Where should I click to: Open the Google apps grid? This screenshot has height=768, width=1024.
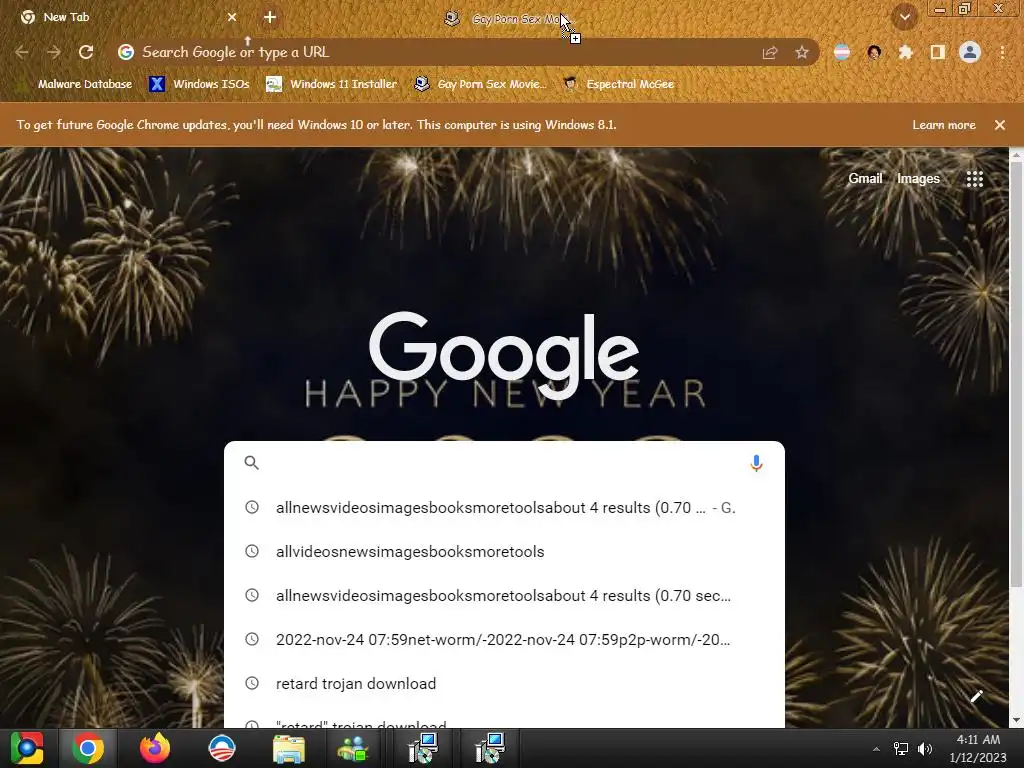[974, 179]
